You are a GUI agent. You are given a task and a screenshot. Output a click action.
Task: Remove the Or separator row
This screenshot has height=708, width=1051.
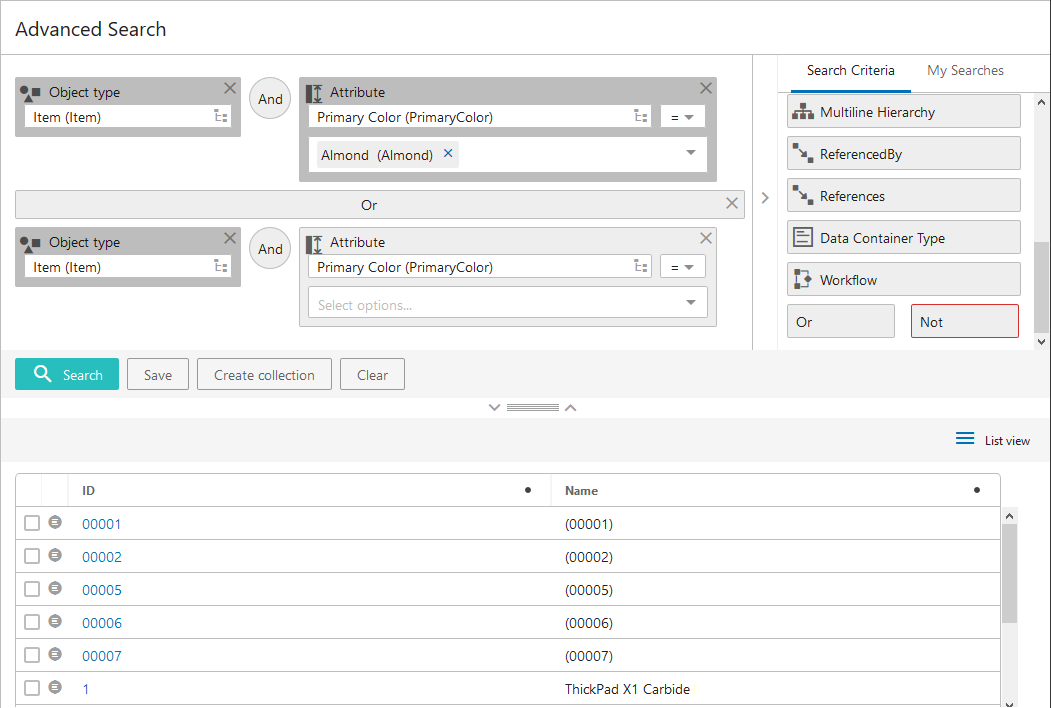732,204
